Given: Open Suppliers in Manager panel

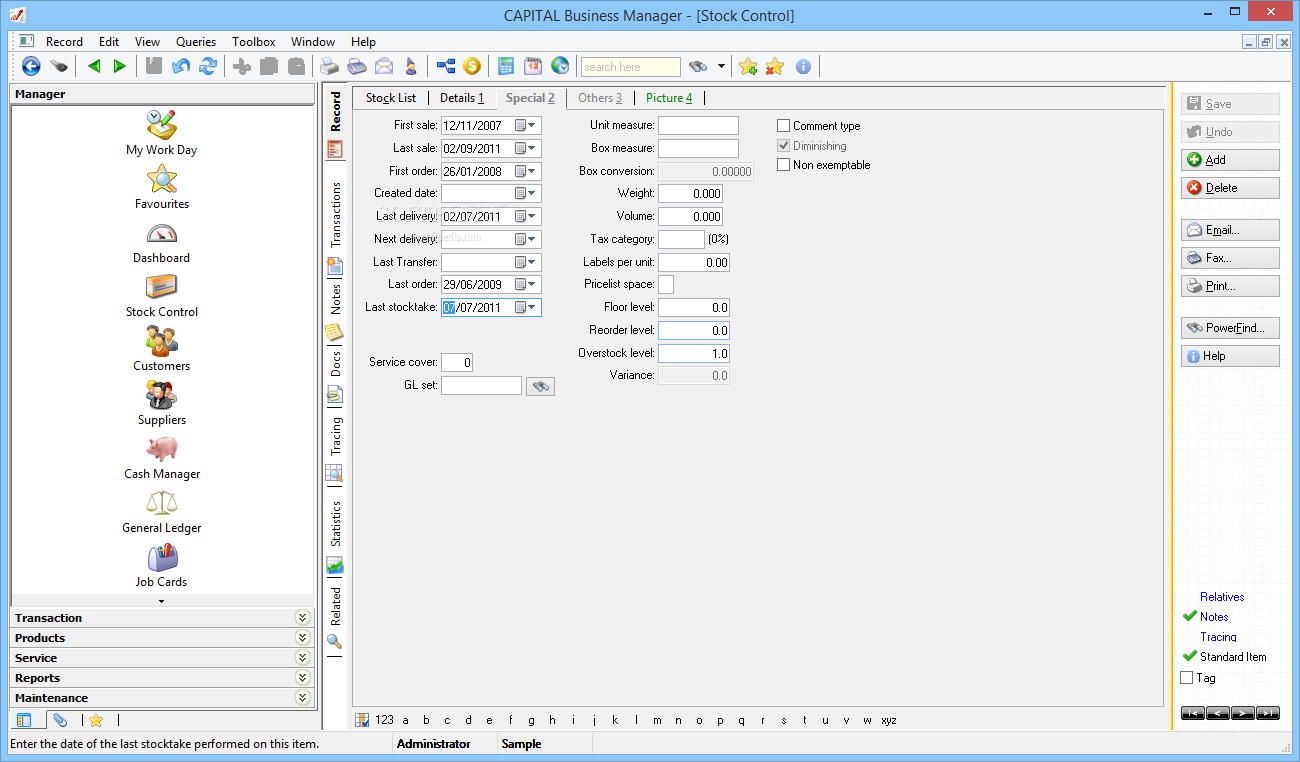Looking at the screenshot, I should point(161,403).
